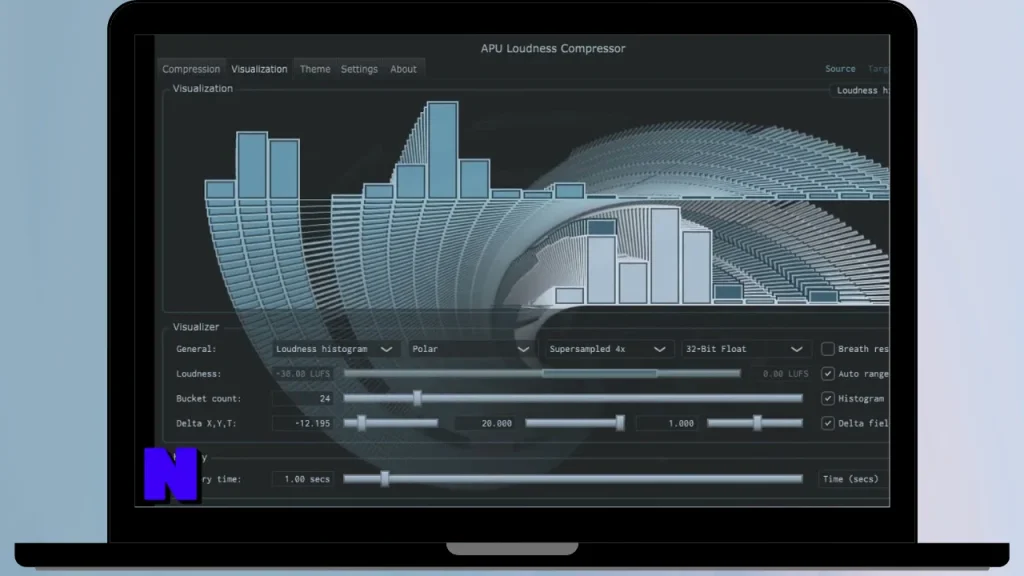The height and width of the screenshot is (576, 1024).
Task: Toggle the Auto range checkbox
Action: click(827, 374)
